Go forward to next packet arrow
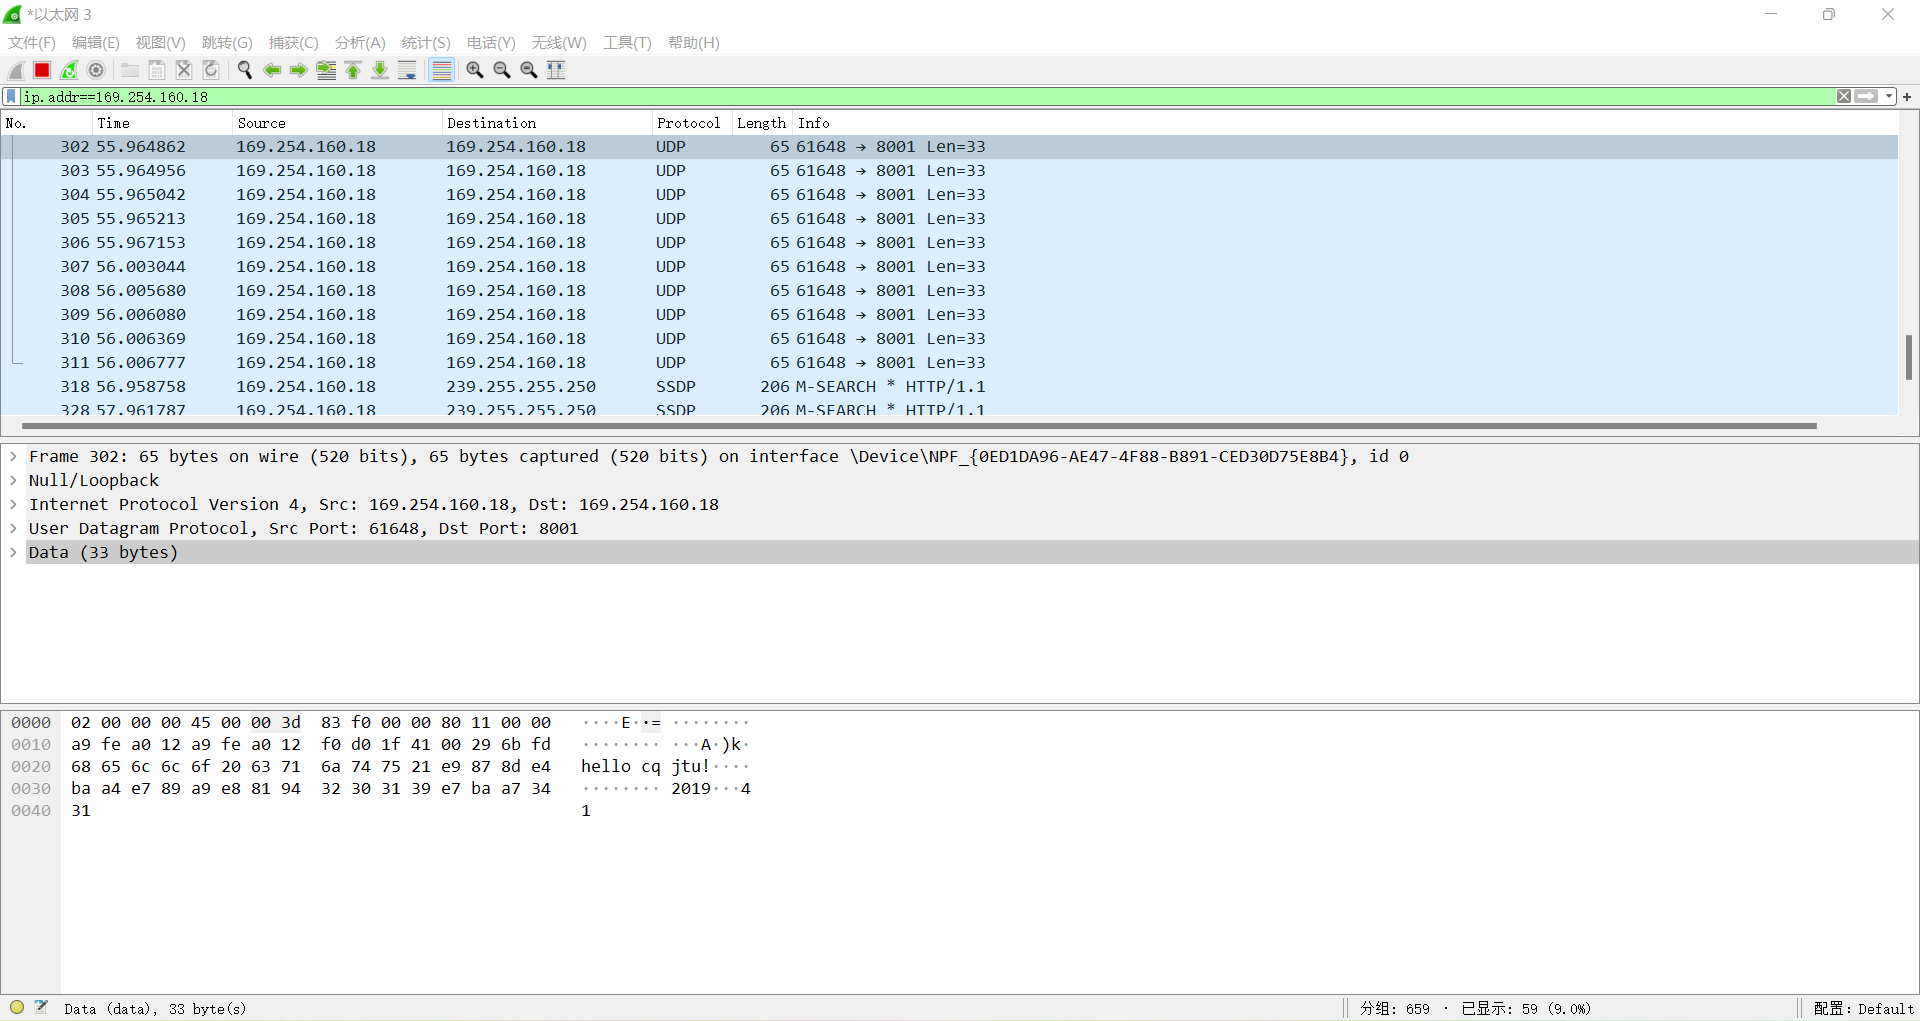The height and width of the screenshot is (1021, 1920). (x=298, y=70)
